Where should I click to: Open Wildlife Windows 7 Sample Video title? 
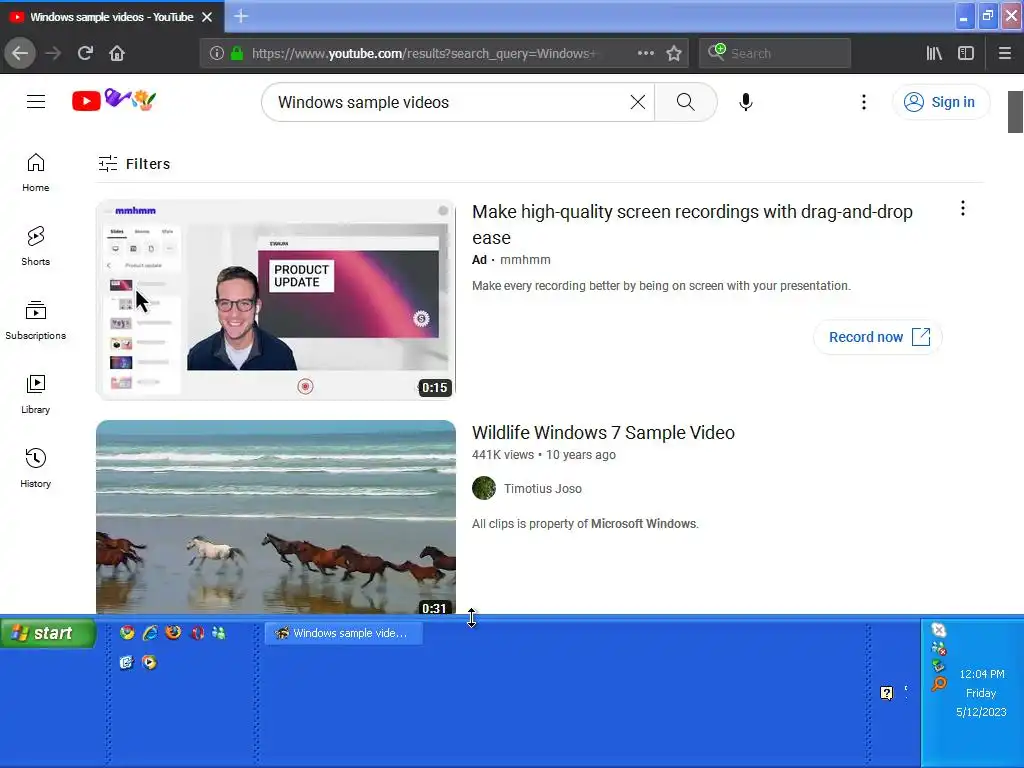[603, 432]
